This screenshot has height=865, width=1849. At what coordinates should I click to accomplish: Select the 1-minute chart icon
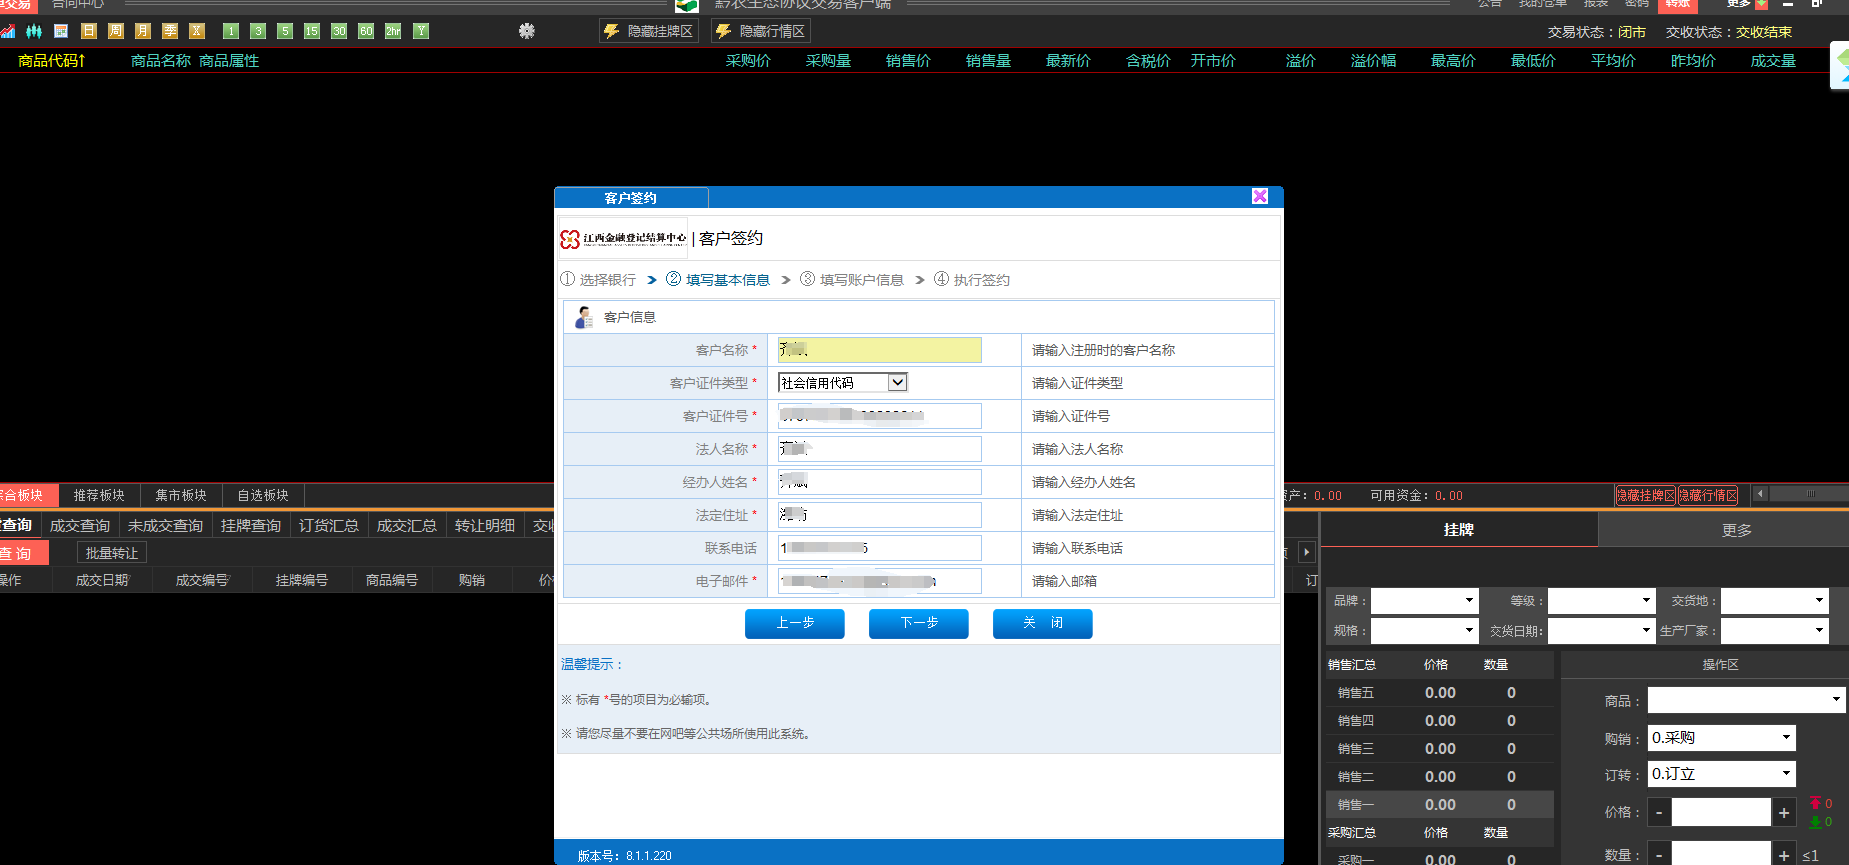pyautogui.click(x=231, y=31)
